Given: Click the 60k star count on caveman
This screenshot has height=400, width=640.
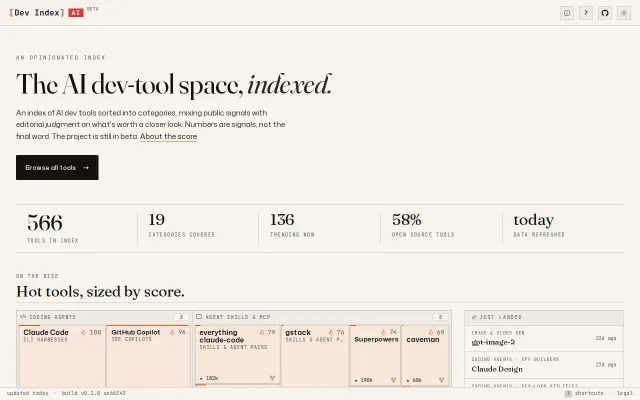Looking at the screenshot, I should (414, 380).
